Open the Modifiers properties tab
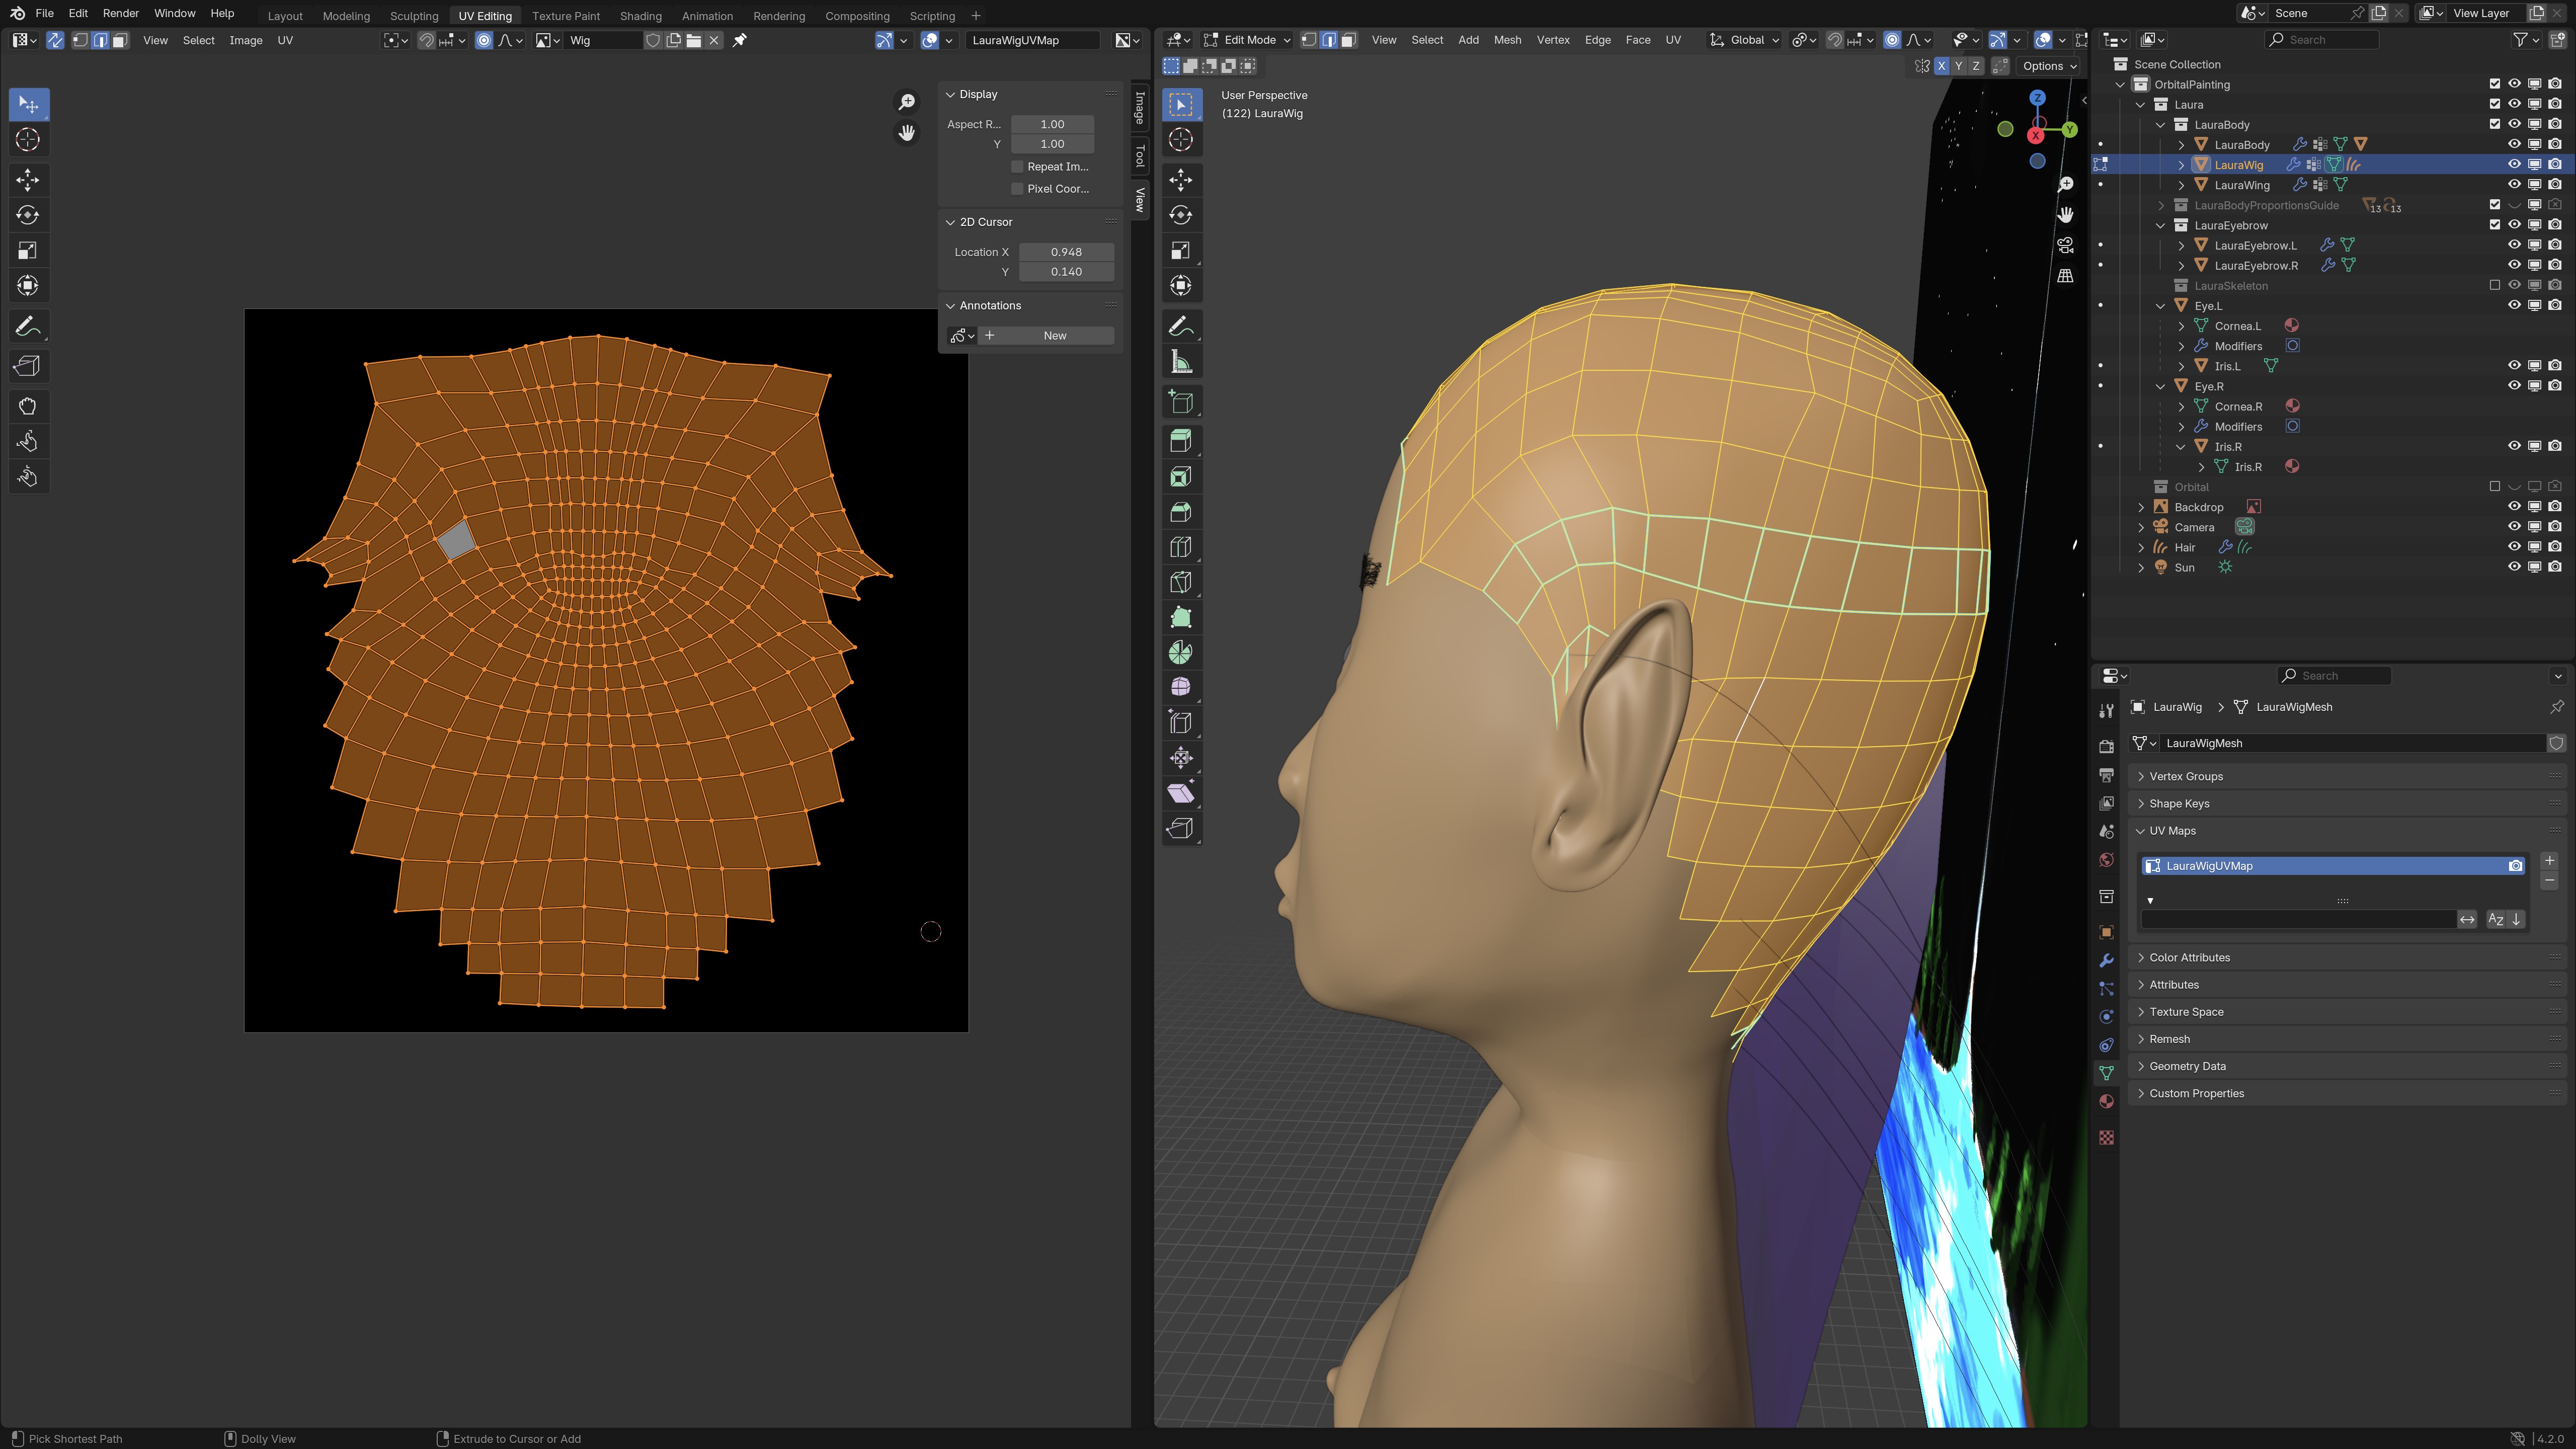Image resolution: width=2576 pixels, height=1449 pixels. tap(2106, 960)
